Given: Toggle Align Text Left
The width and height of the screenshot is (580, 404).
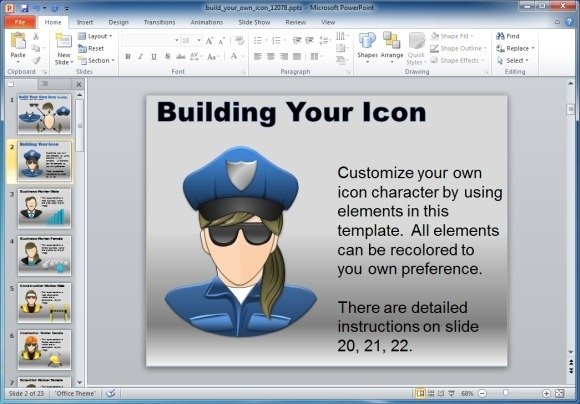Looking at the screenshot, I should pyautogui.click(x=258, y=57).
